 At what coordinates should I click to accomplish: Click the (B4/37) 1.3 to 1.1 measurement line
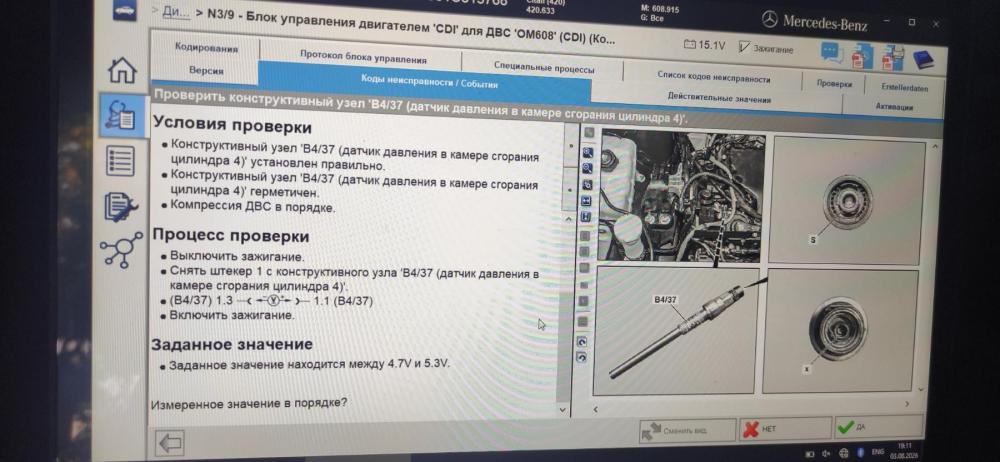[x=270, y=301]
